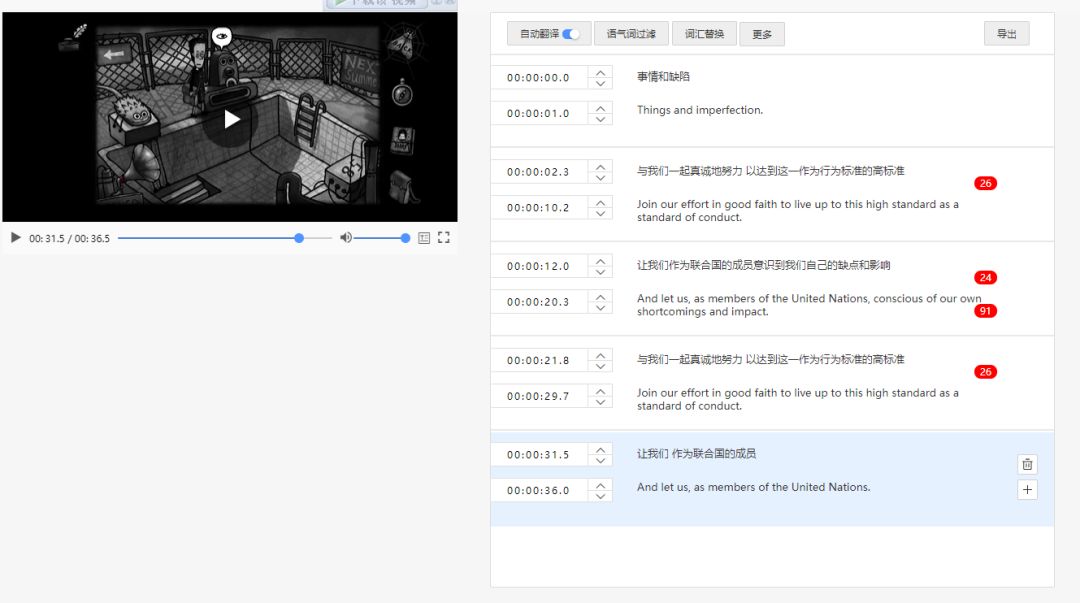
Task: Select Chinese subtitle at 00:00:12.0
Action: tap(763, 265)
